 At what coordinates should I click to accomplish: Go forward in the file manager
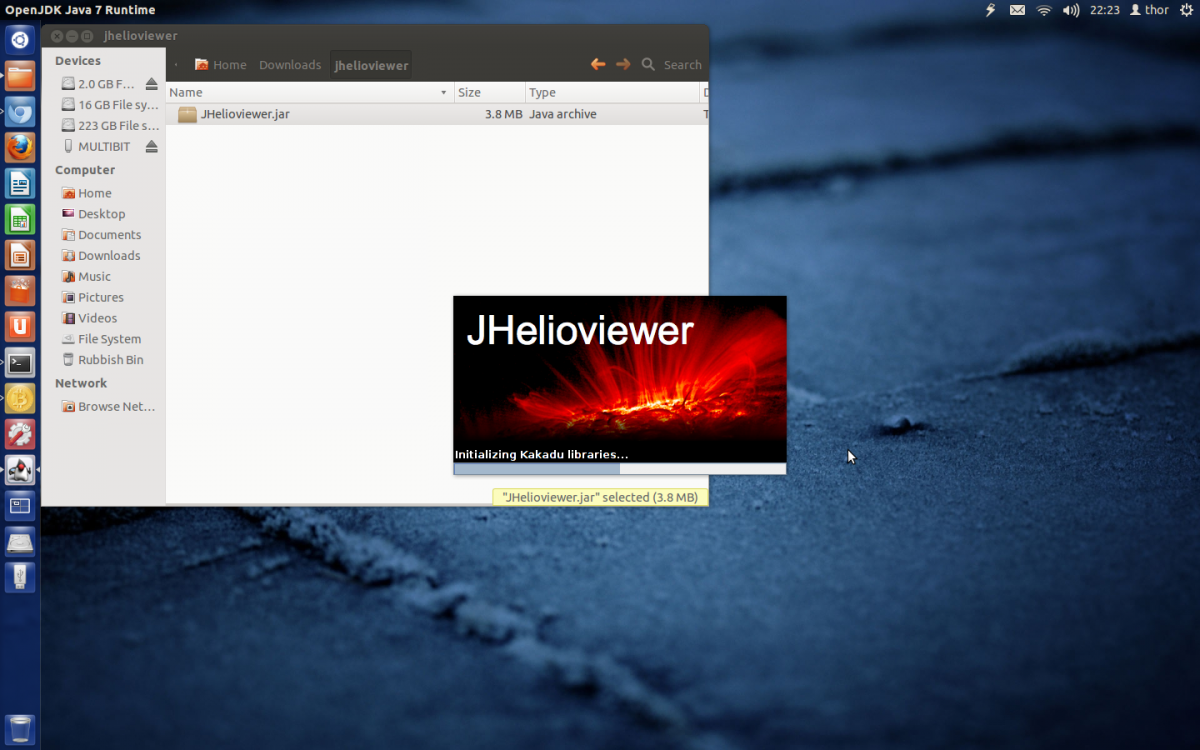click(x=623, y=64)
